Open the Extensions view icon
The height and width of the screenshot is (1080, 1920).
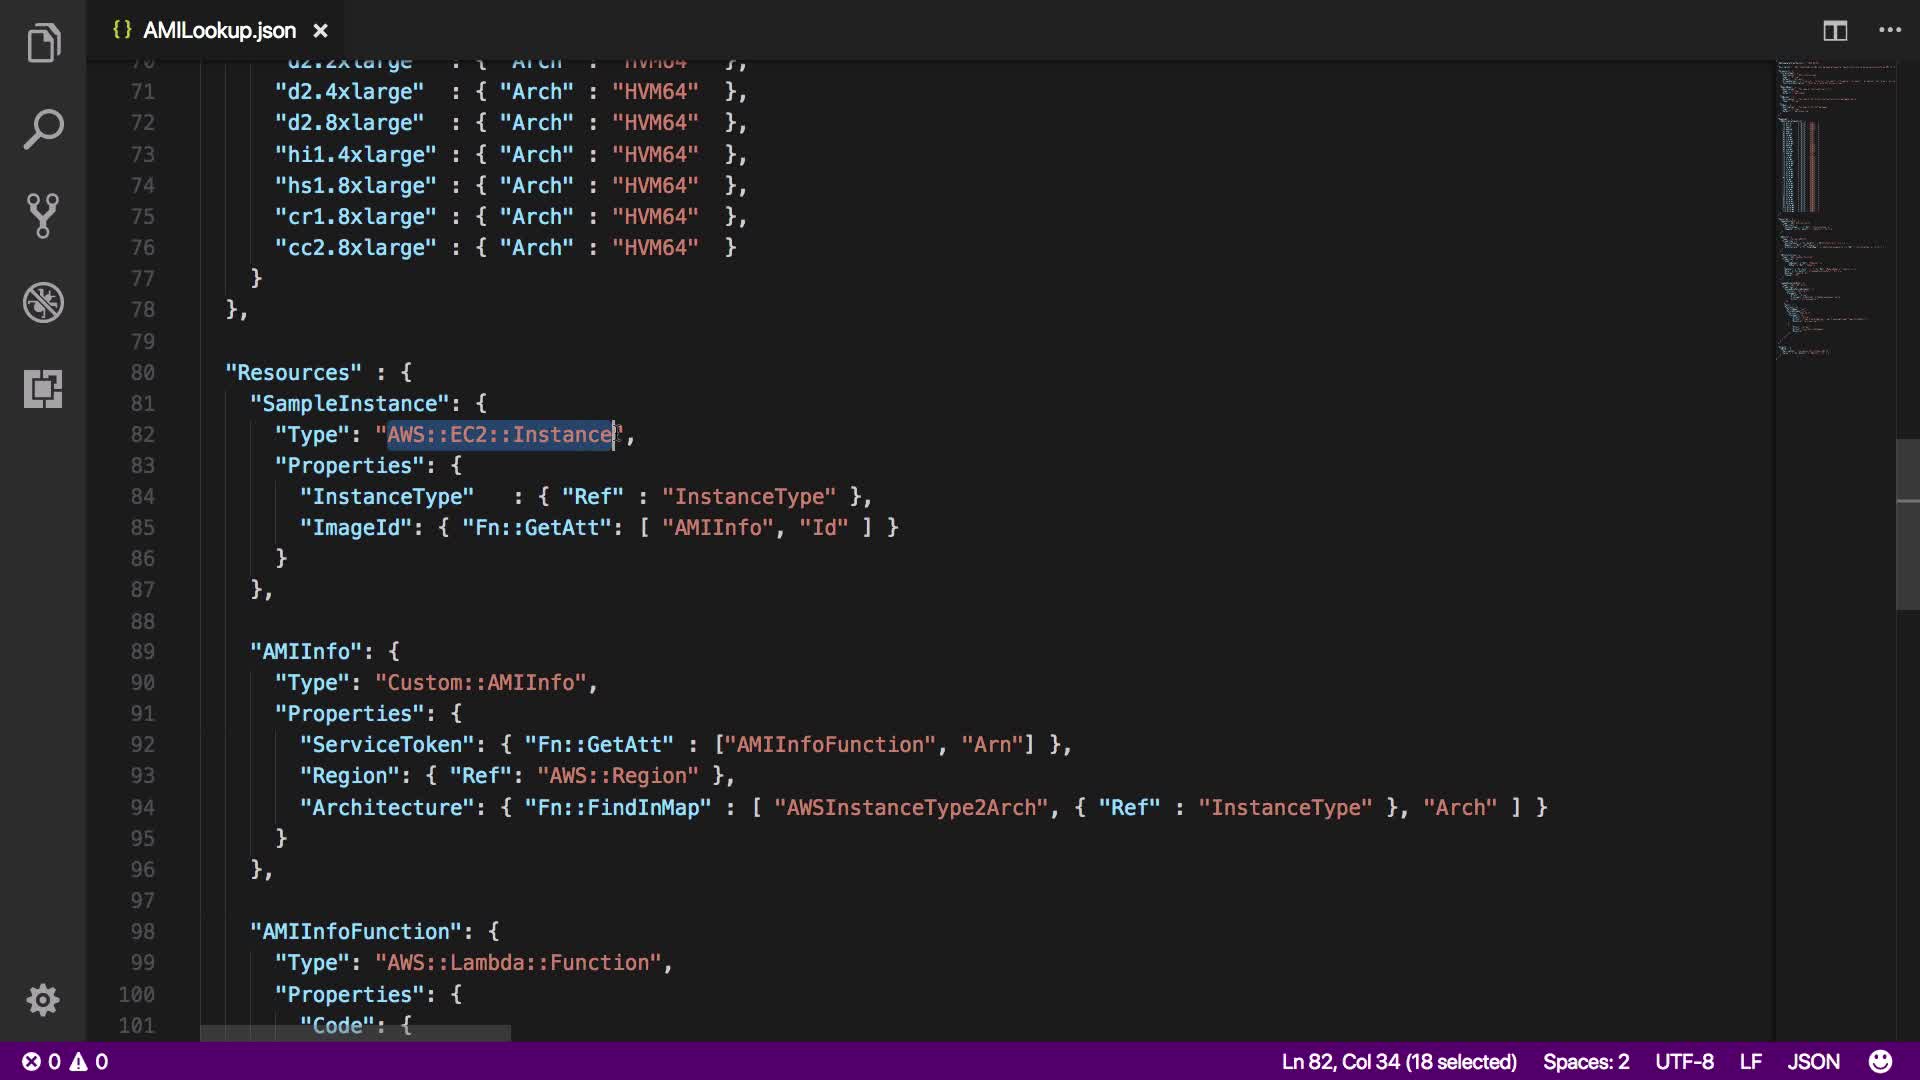coord(43,388)
